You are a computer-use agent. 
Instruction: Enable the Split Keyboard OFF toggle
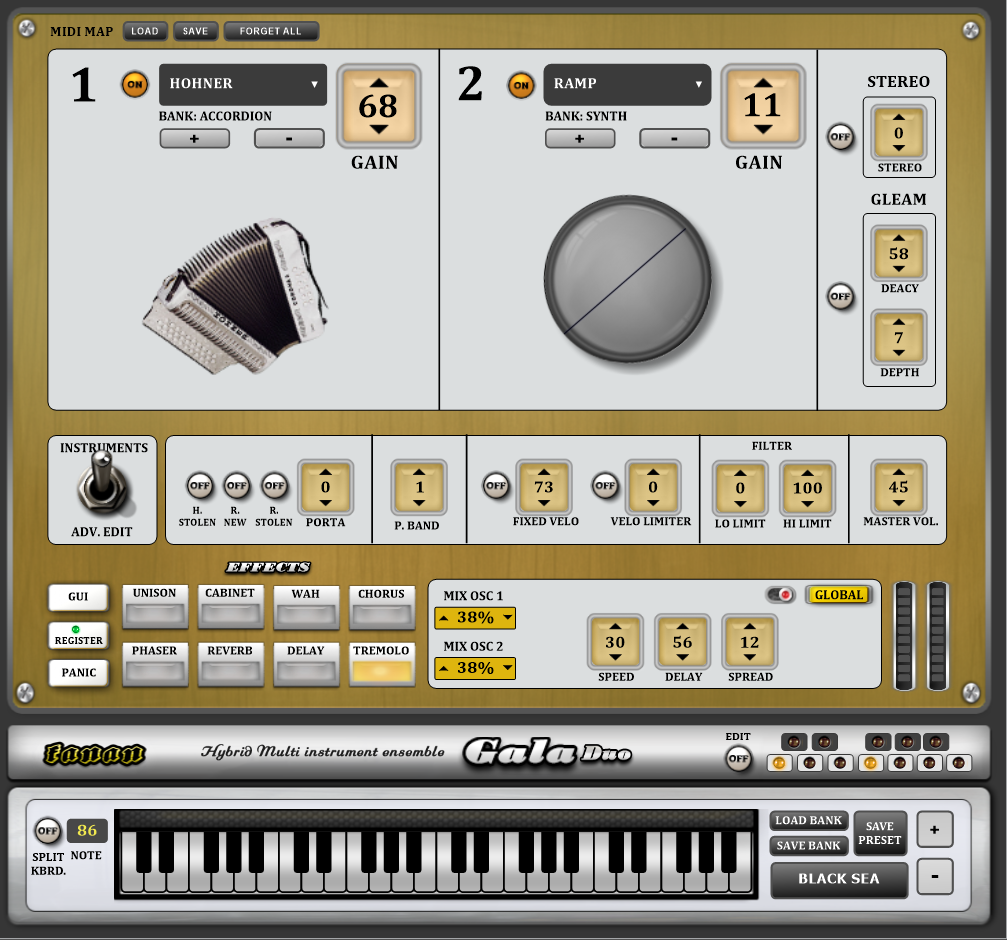47,830
